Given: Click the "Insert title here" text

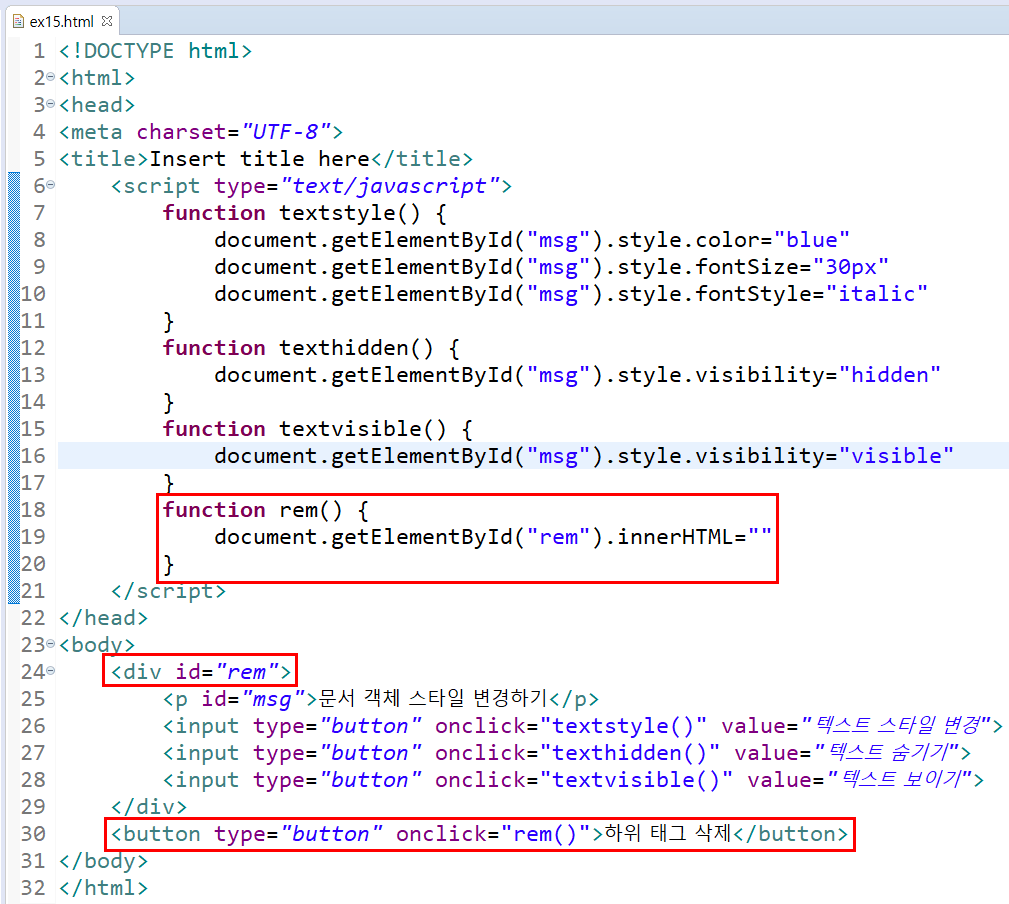Looking at the screenshot, I should (259, 159).
